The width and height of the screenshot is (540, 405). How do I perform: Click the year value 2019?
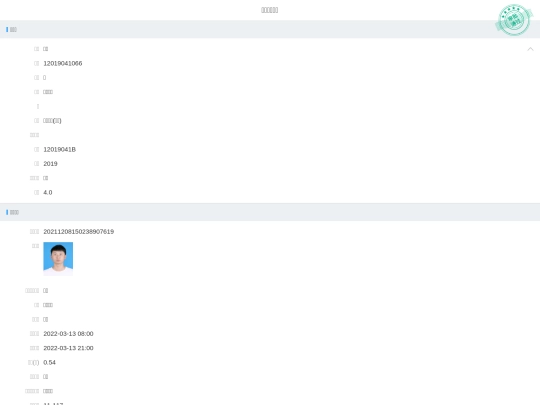50,164
